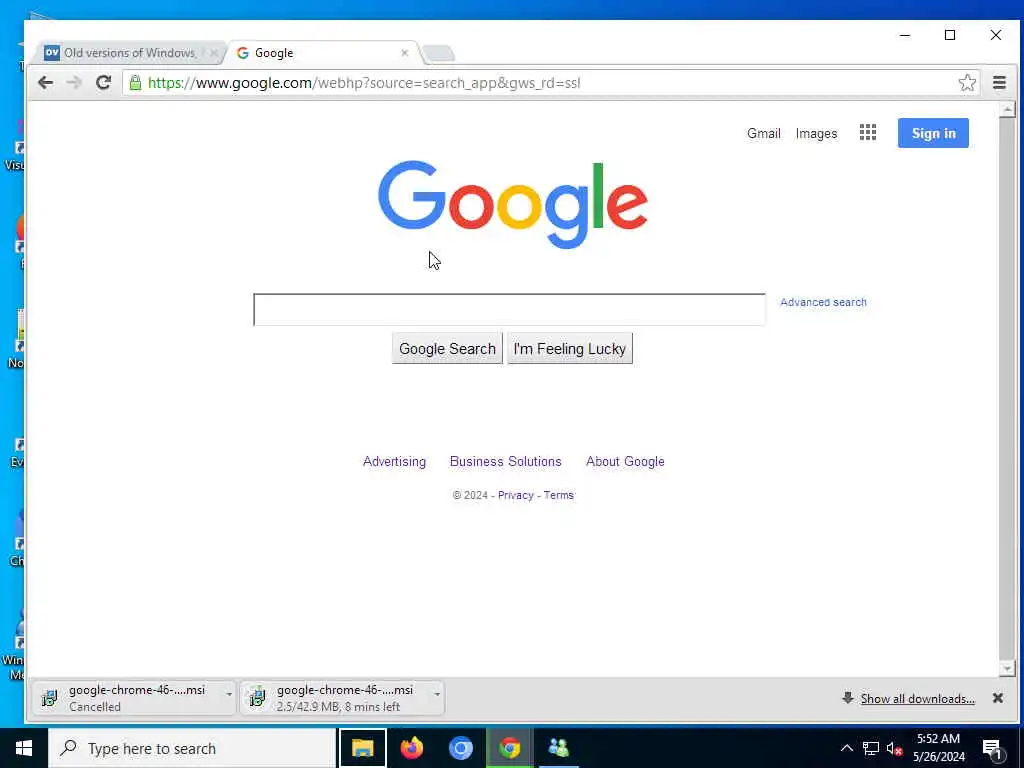Click the msi file icon of cancelled download

pyautogui.click(x=50, y=697)
